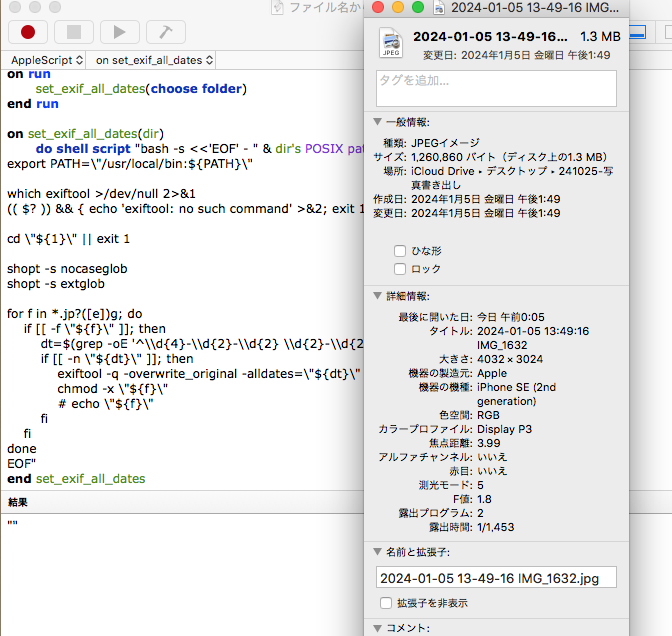The width and height of the screenshot is (672, 636).
Task: Collapse the 一般情報 section
Action: coord(377,122)
